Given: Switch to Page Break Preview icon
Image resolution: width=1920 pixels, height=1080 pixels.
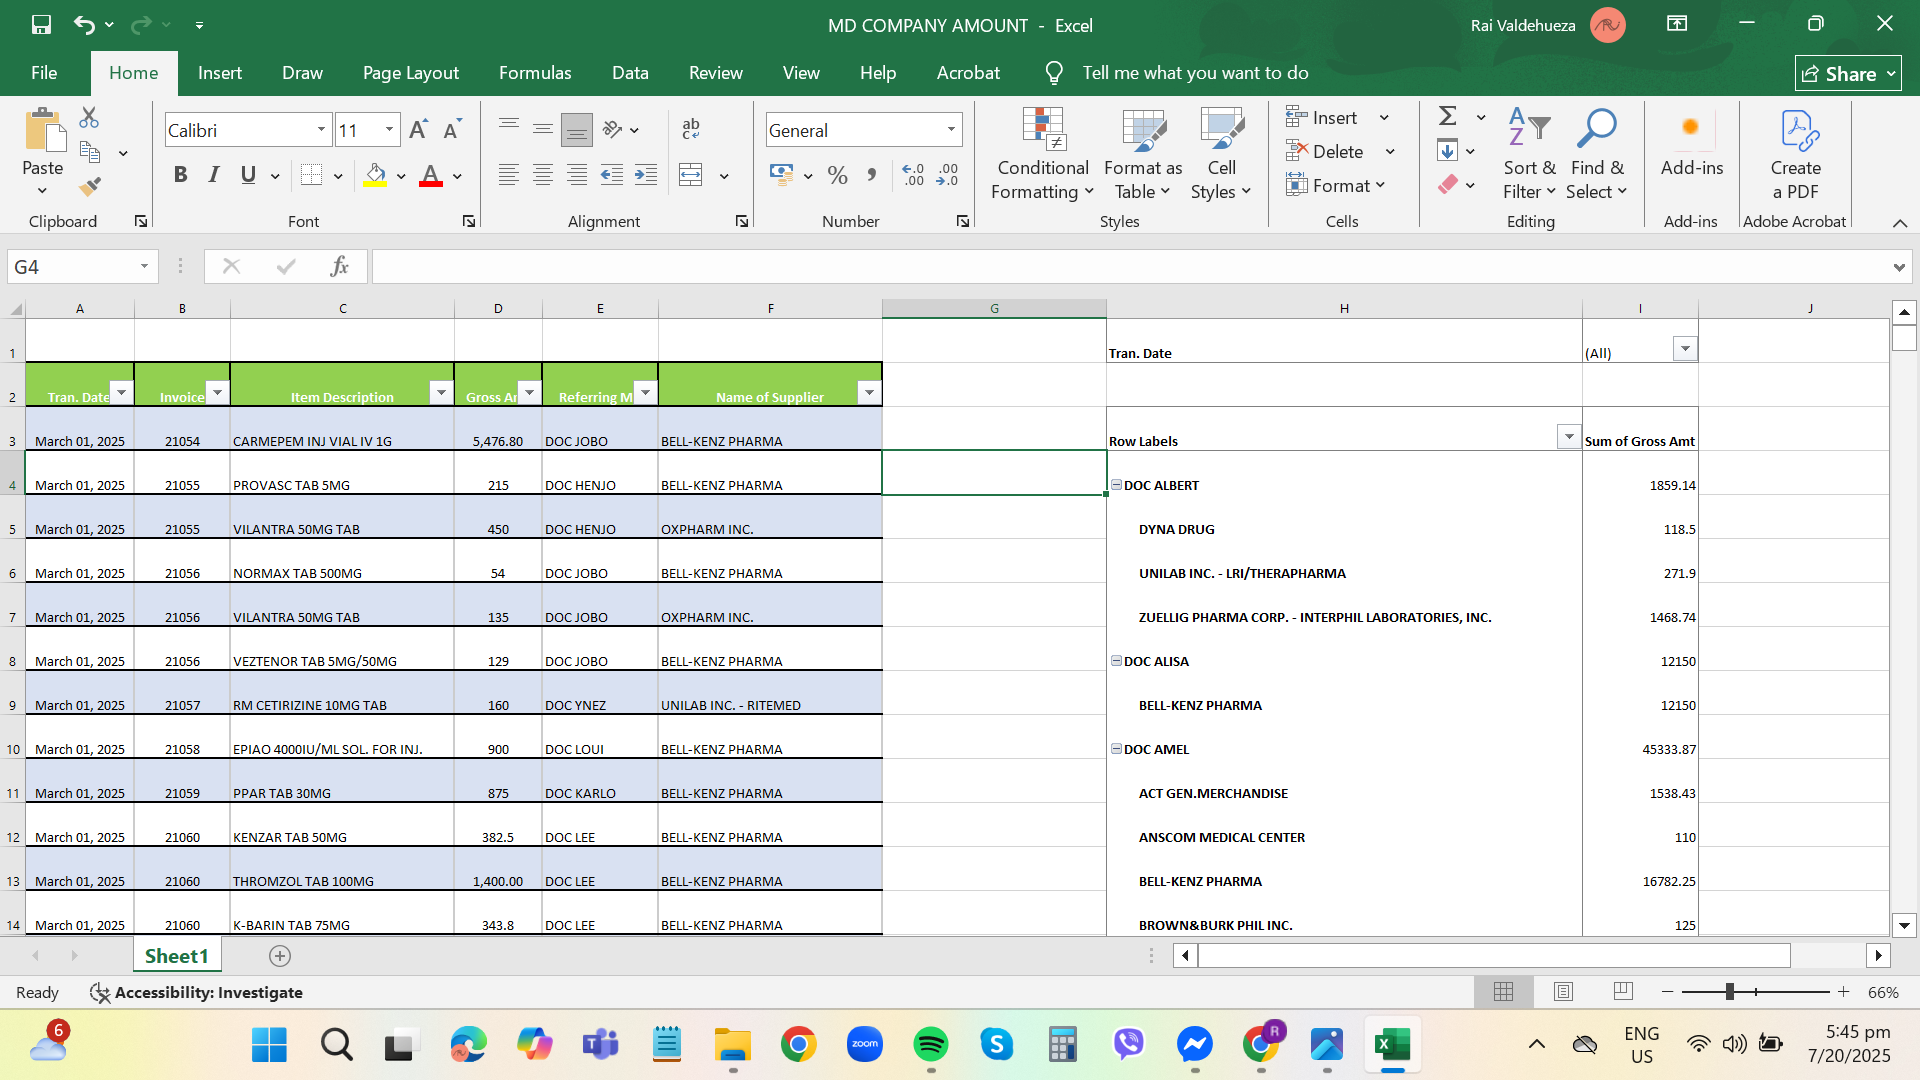Looking at the screenshot, I should coord(1623,992).
